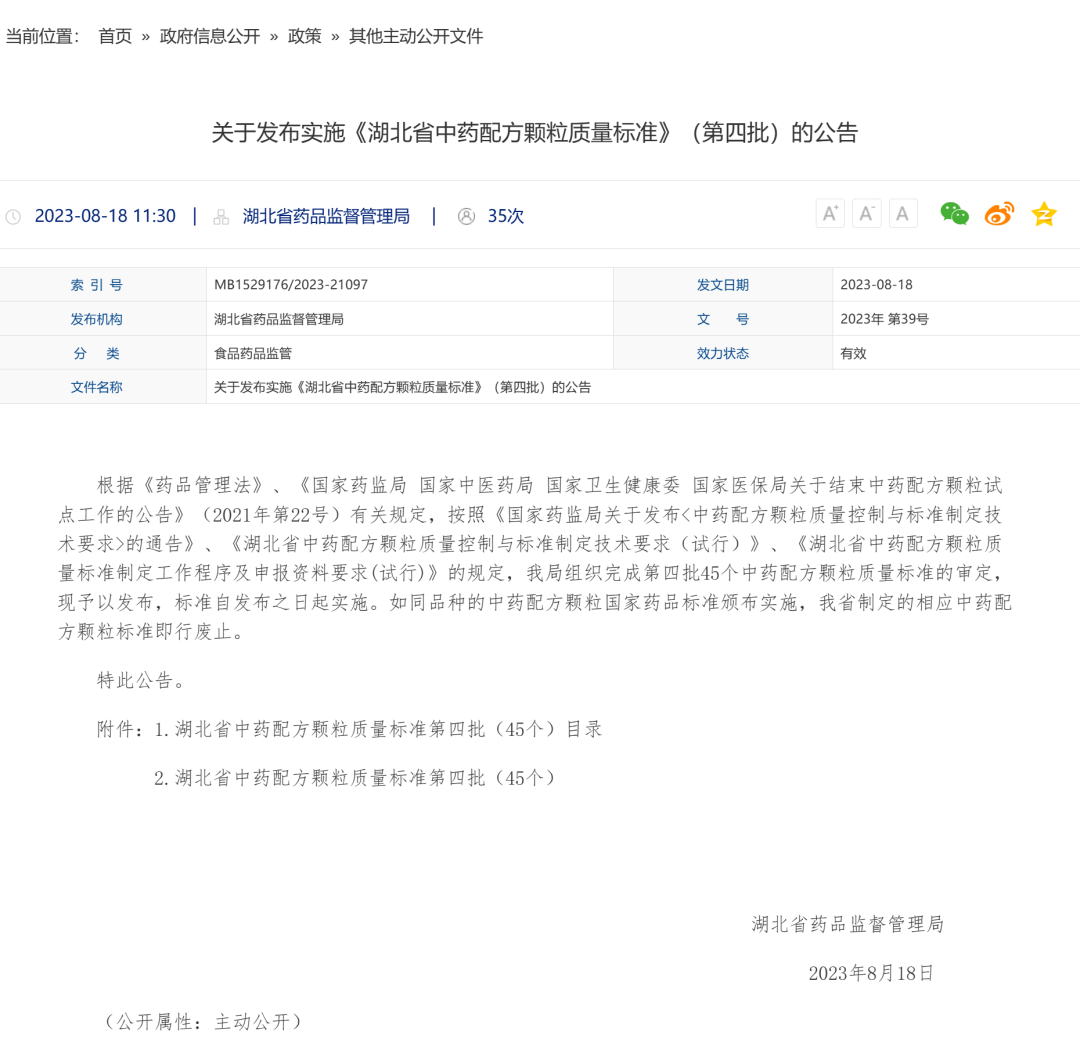Click the notice title heading
Image resolution: width=1080 pixels, height=1042 pixels.
pyautogui.click(x=534, y=132)
